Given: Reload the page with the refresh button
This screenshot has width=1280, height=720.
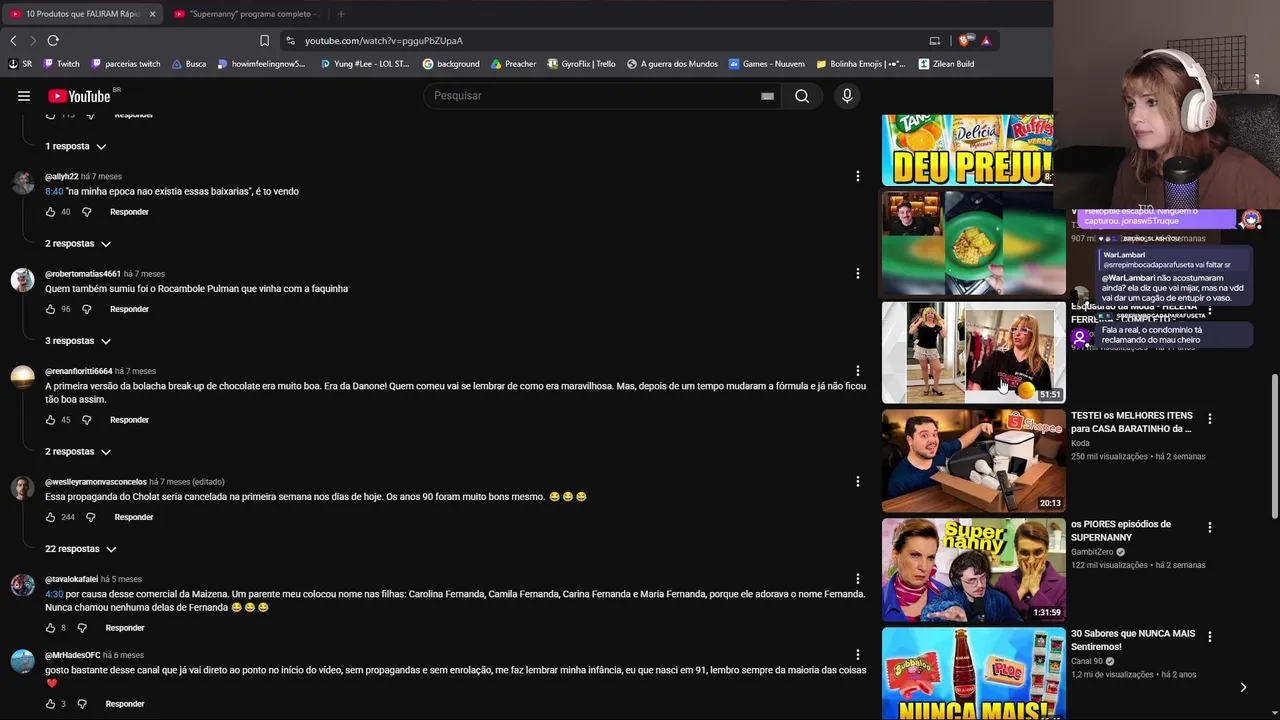Looking at the screenshot, I should [x=53, y=41].
